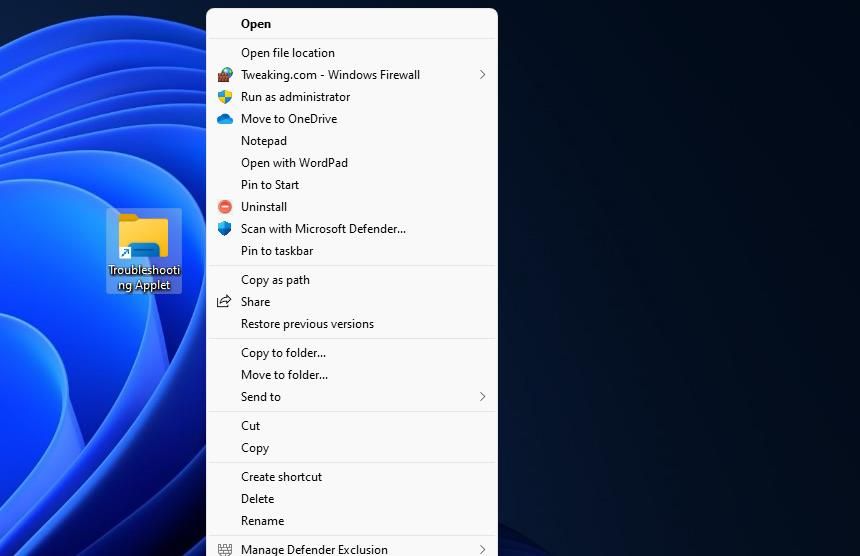Choose Pin to Start
The height and width of the screenshot is (556, 860).
pyautogui.click(x=352, y=185)
